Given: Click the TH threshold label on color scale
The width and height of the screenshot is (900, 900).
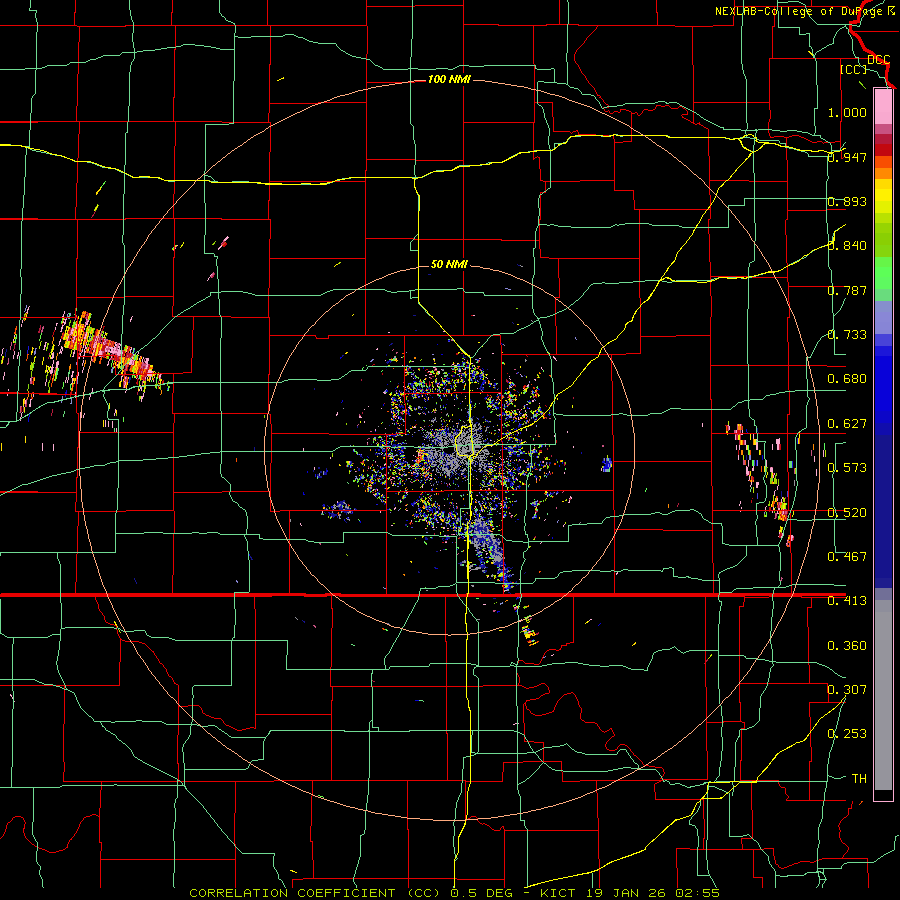Looking at the screenshot, I should 859,778.
